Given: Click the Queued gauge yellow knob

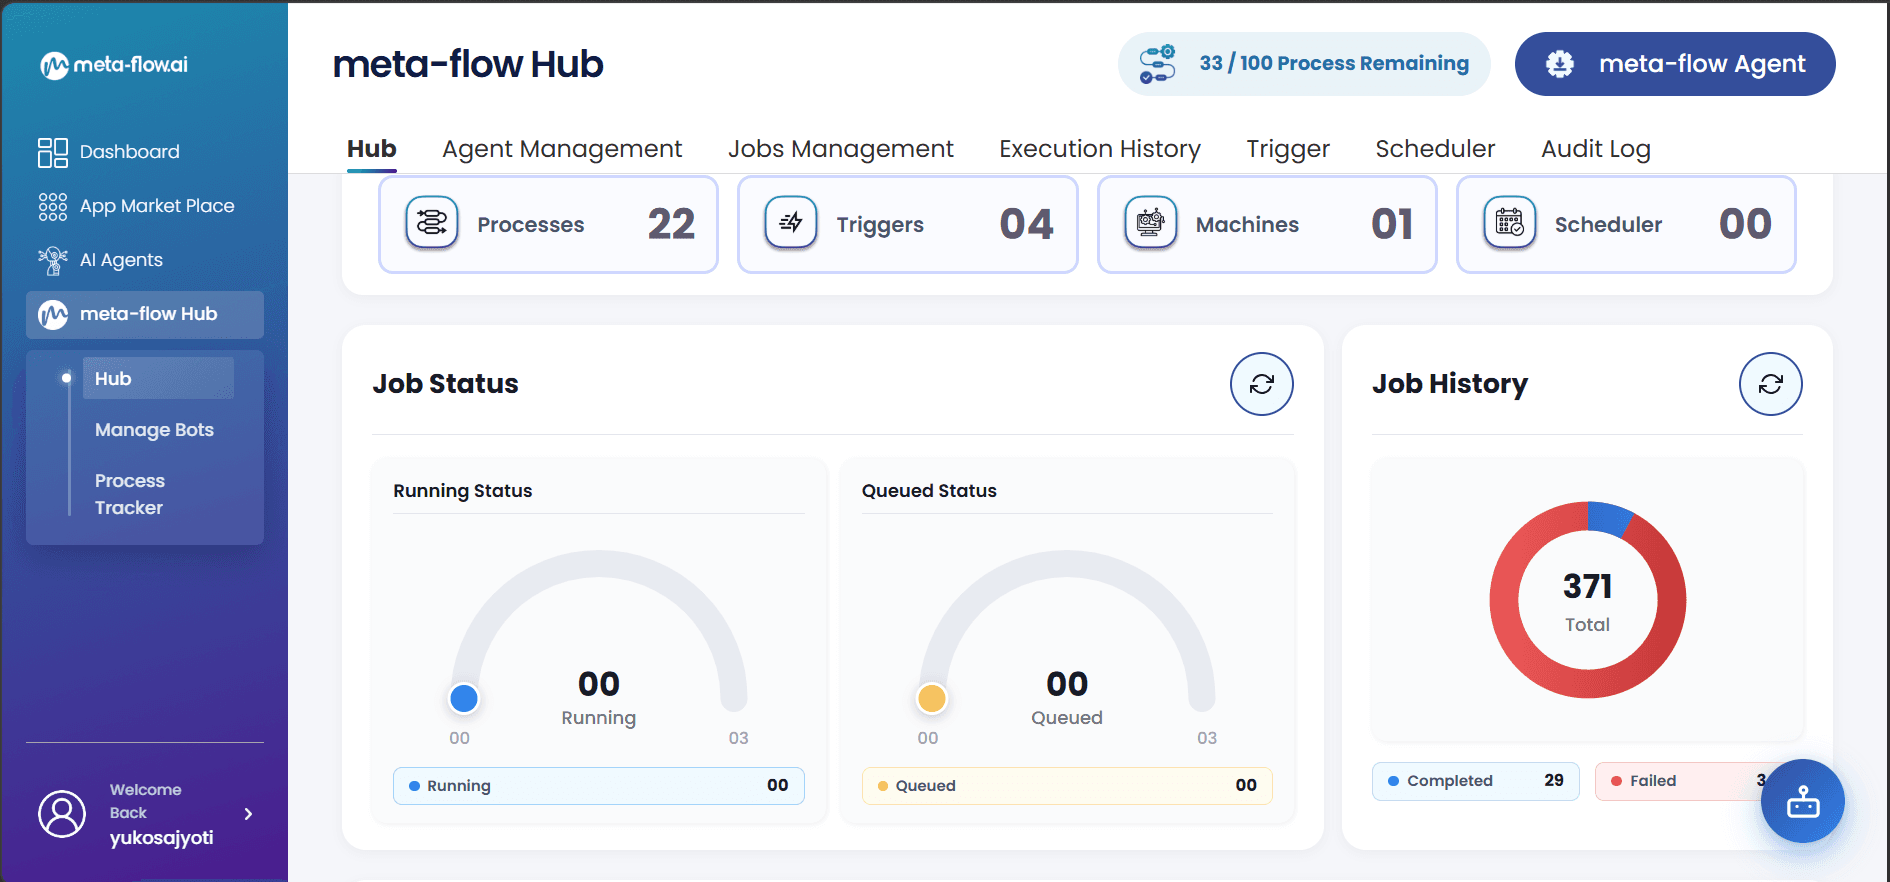Looking at the screenshot, I should point(932,698).
